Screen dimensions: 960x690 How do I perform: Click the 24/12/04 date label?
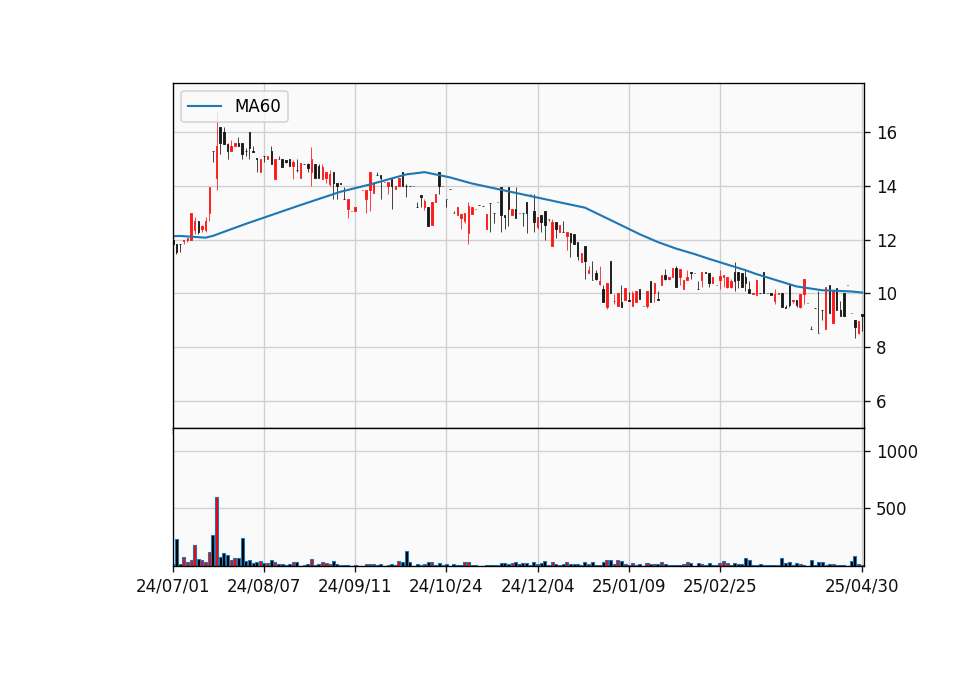click(538, 586)
